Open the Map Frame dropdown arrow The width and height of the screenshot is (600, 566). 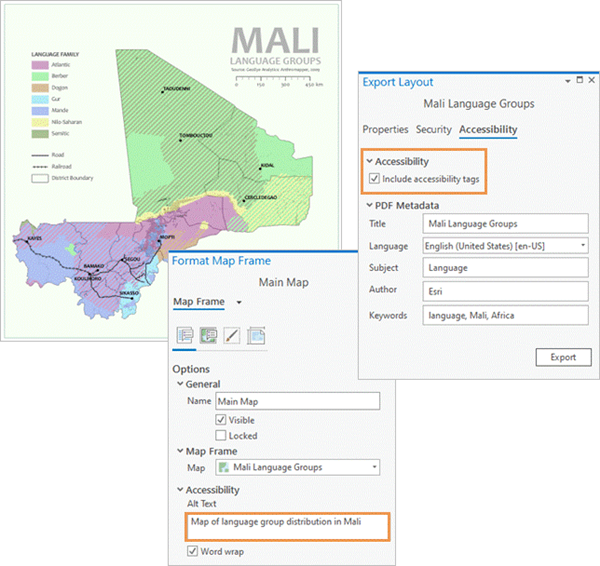pos(239,302)
